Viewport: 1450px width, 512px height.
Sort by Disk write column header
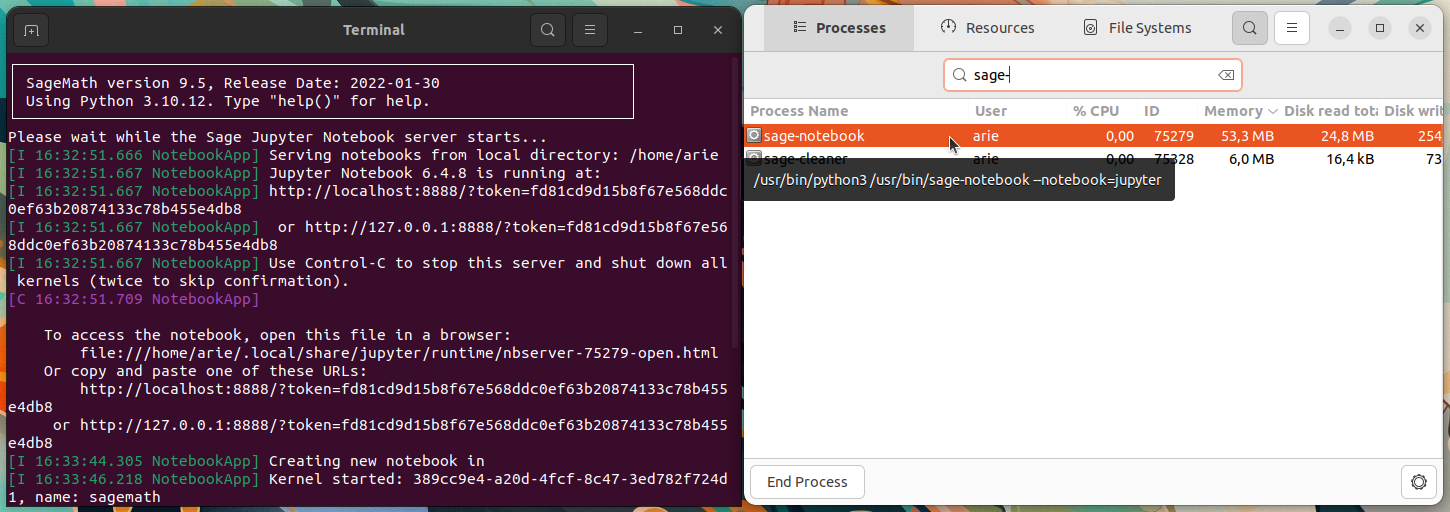point(1413,111)
